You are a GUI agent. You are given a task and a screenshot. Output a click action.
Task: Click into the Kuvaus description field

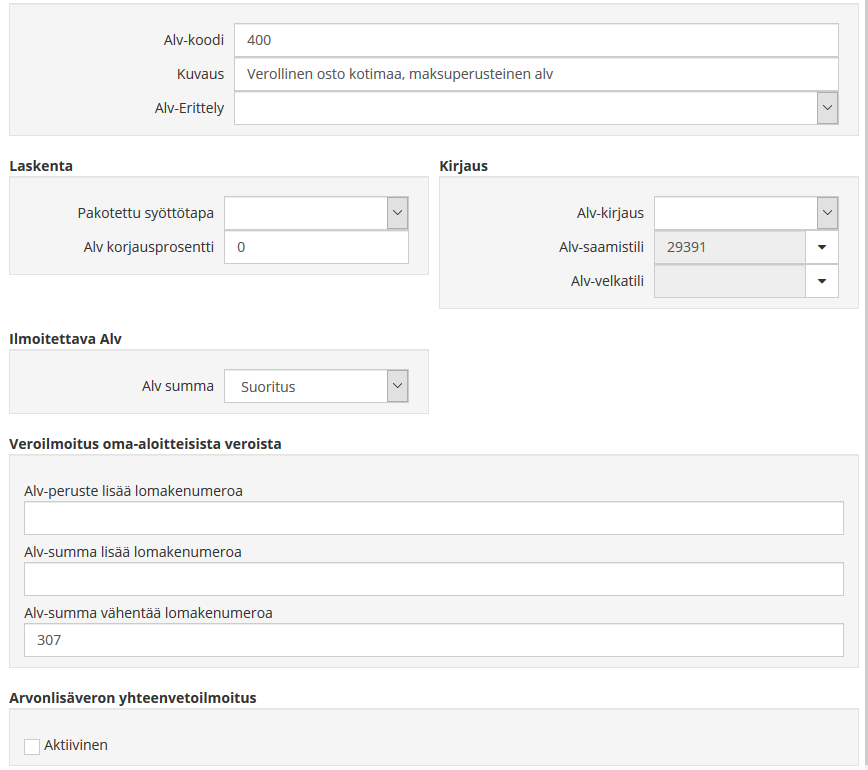point(535,74)
